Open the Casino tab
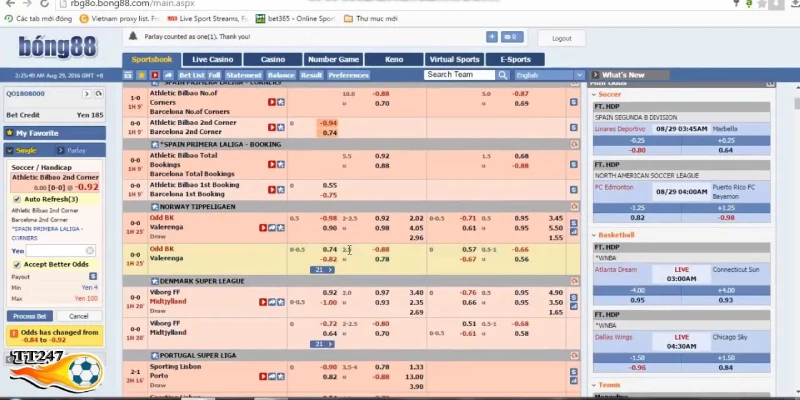 pyautogui.click(x=273, y=60)
